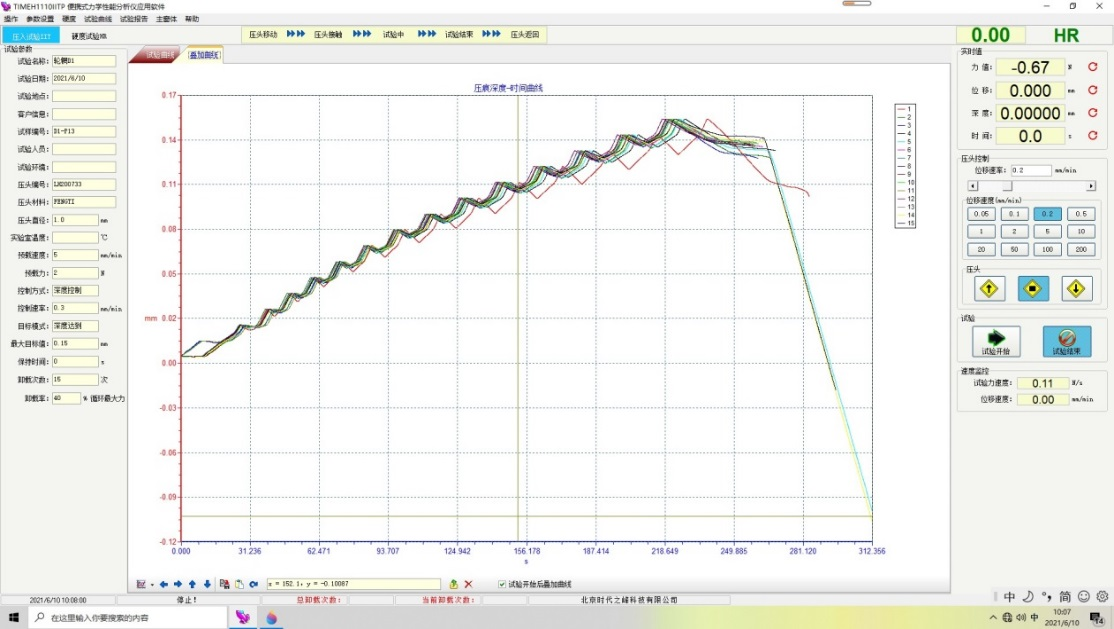Click the indenter move down arrow icon
The width and height of the screenshot is (1114, 629).
click(x=1076, y=289)
